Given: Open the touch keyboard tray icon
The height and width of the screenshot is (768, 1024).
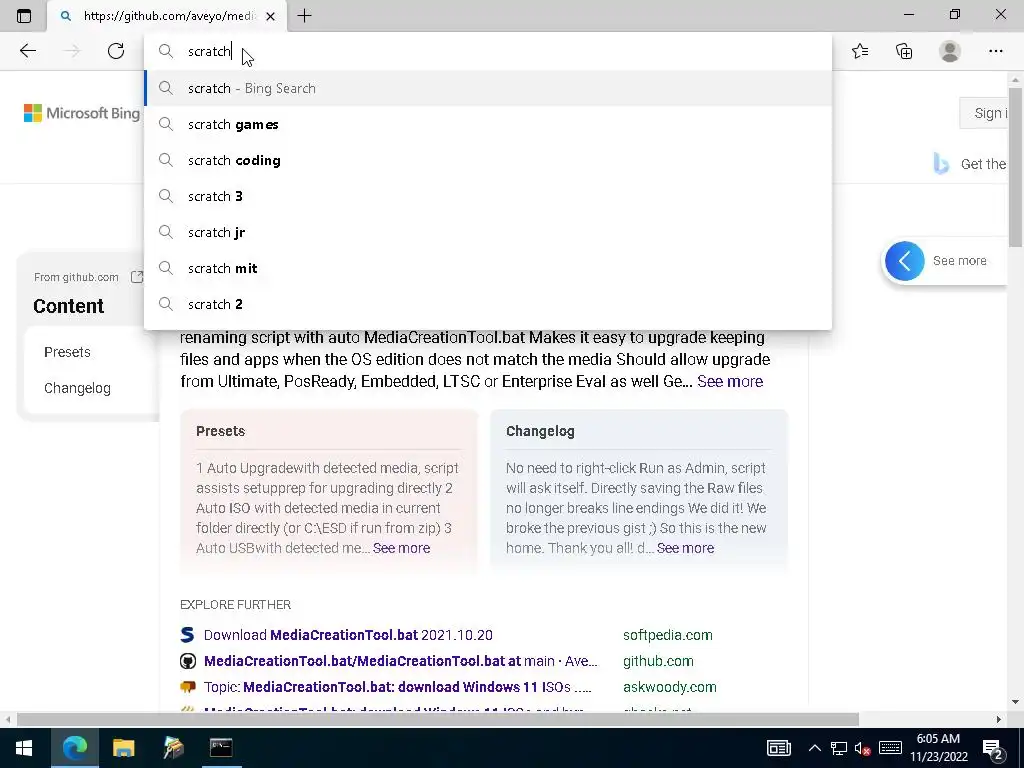Looking at the screenshot, I should click(x=890, y=748).
